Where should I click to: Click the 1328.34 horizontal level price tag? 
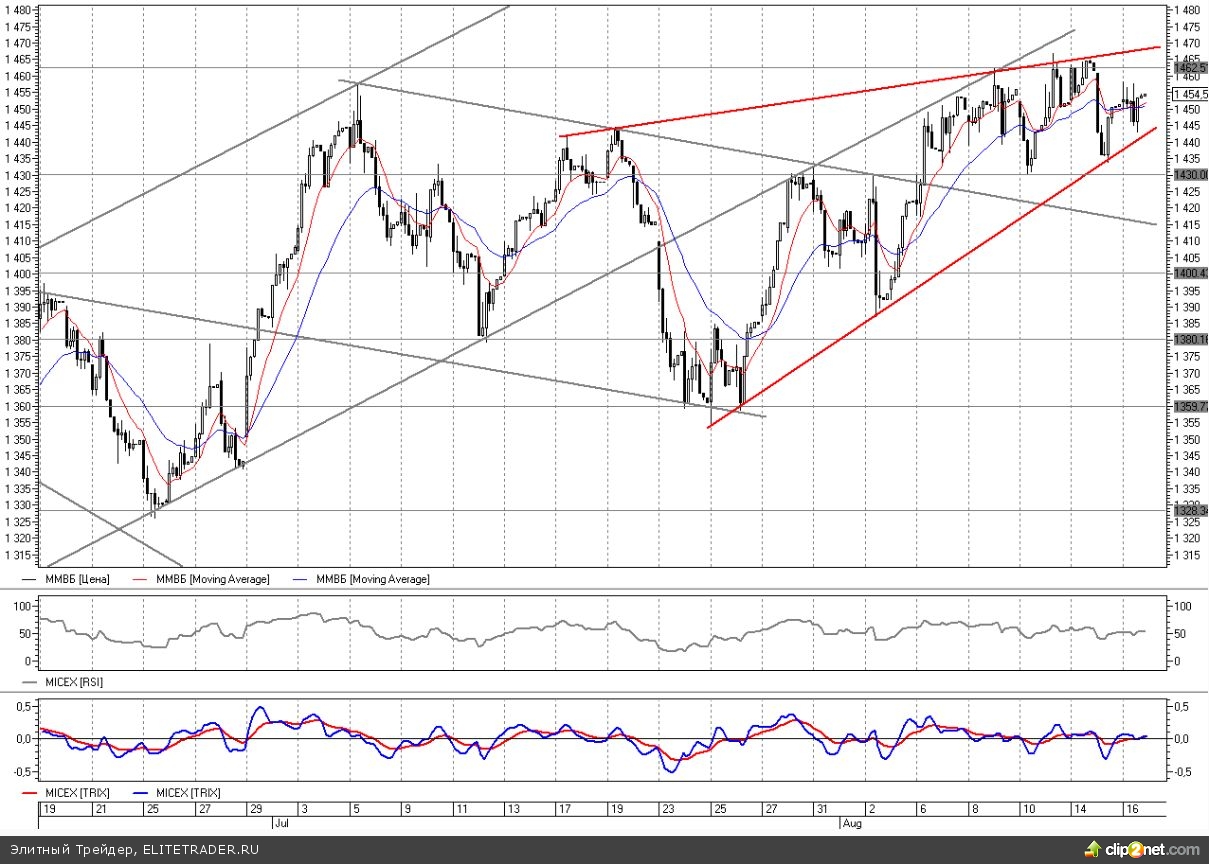click(x=1190, y=511)
